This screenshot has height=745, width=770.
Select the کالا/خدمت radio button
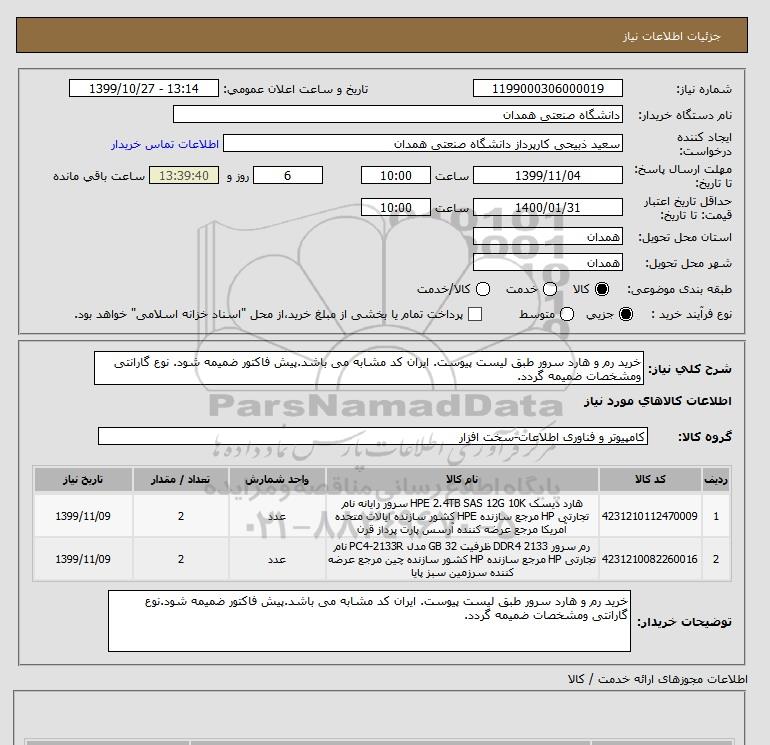(483, 289)
